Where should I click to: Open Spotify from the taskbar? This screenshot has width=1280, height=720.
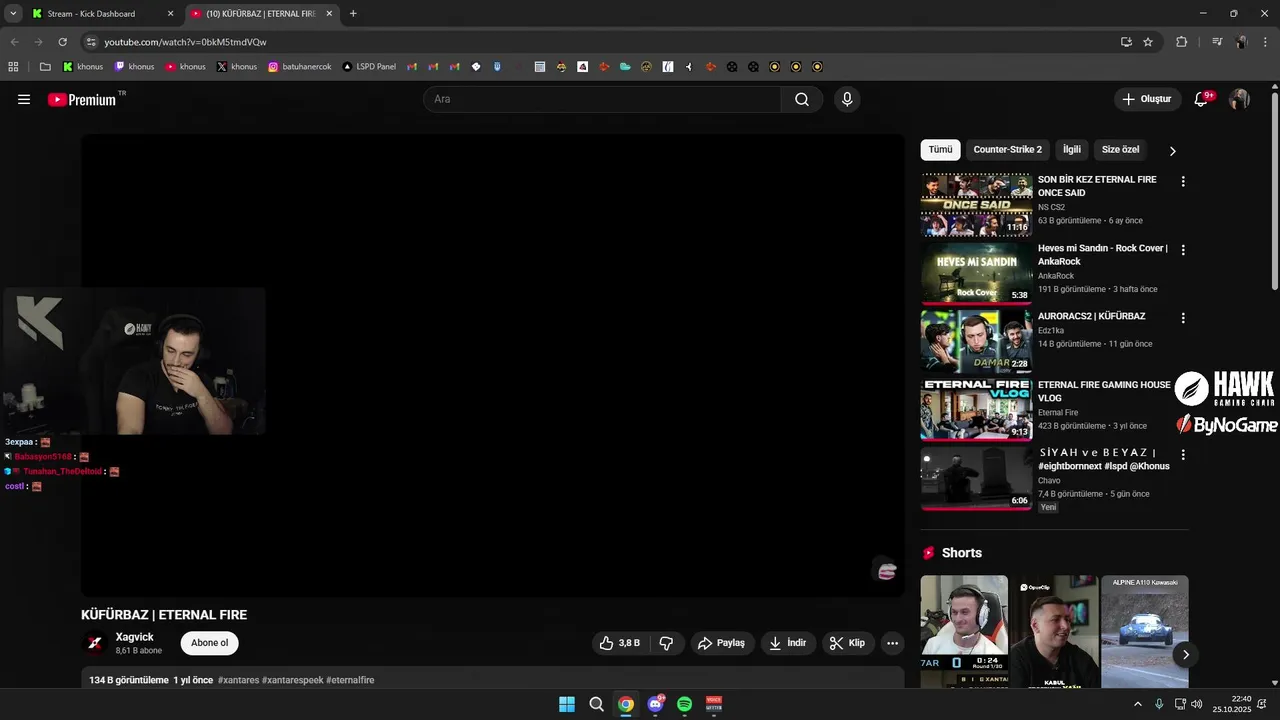click(685, 704)
